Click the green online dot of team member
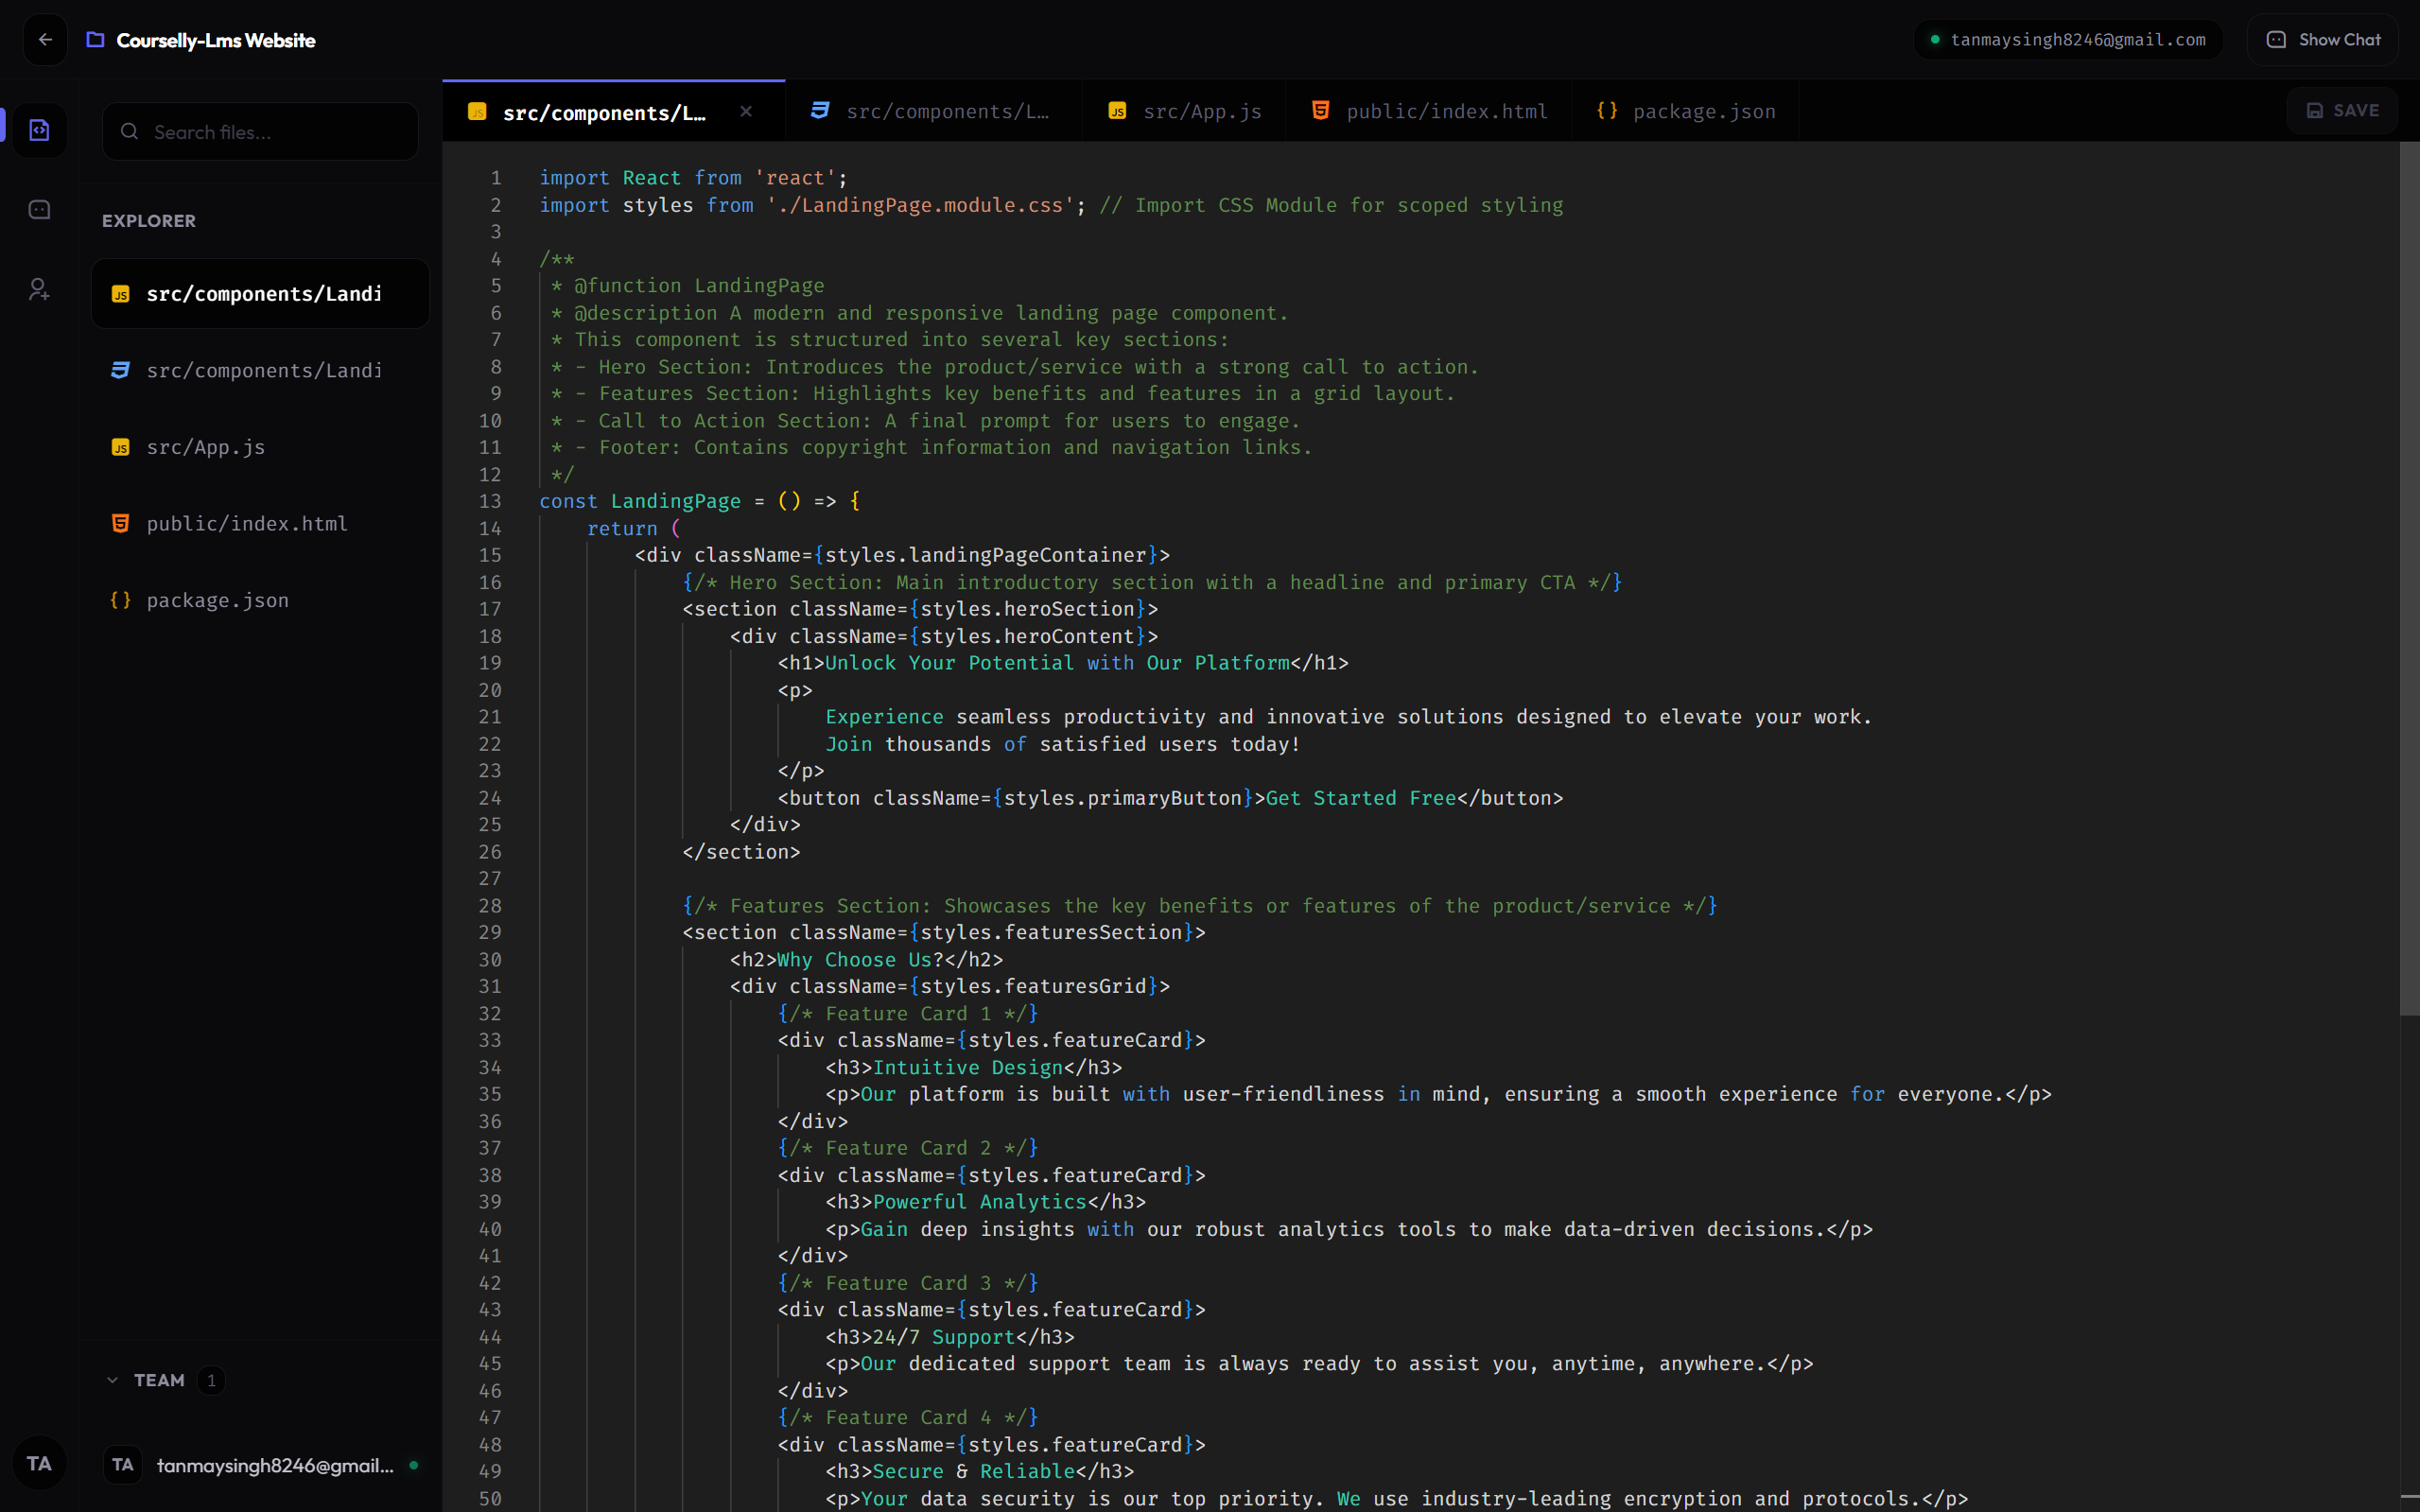2420x1512 pixels. click(x=414, y=1465)
